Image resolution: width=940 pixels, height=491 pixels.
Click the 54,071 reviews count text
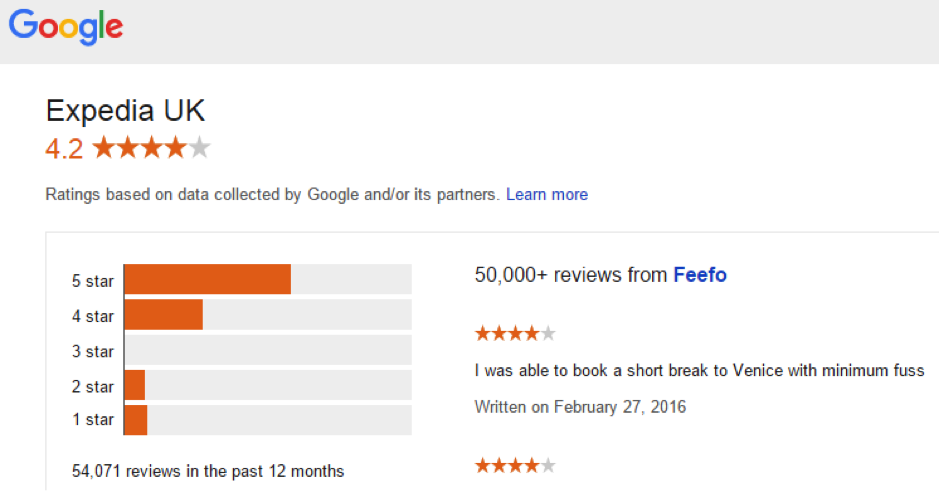click(208, 471)
